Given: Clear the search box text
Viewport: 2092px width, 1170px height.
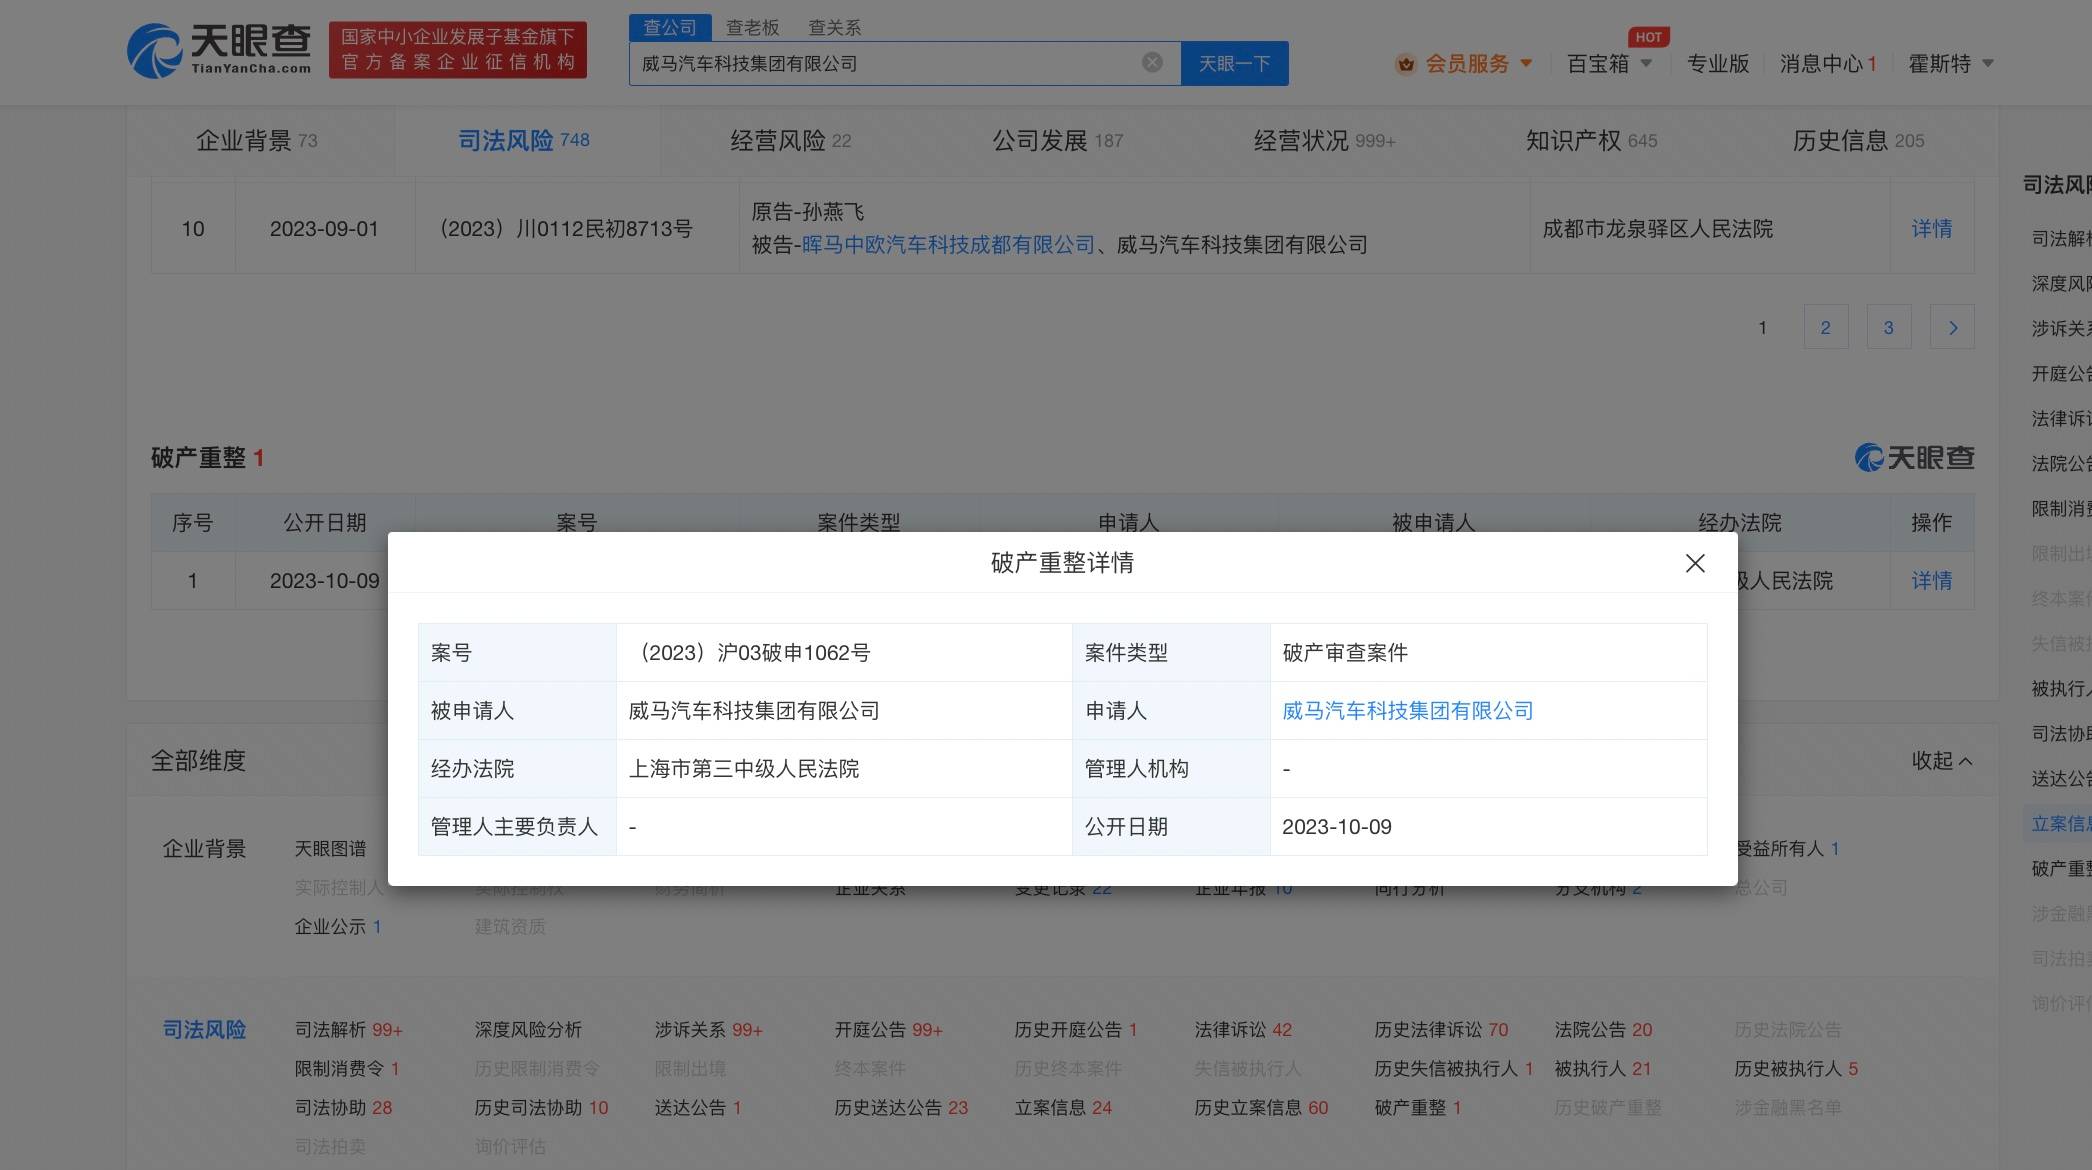Looking at the screenshot, I should click(1152, 62).
